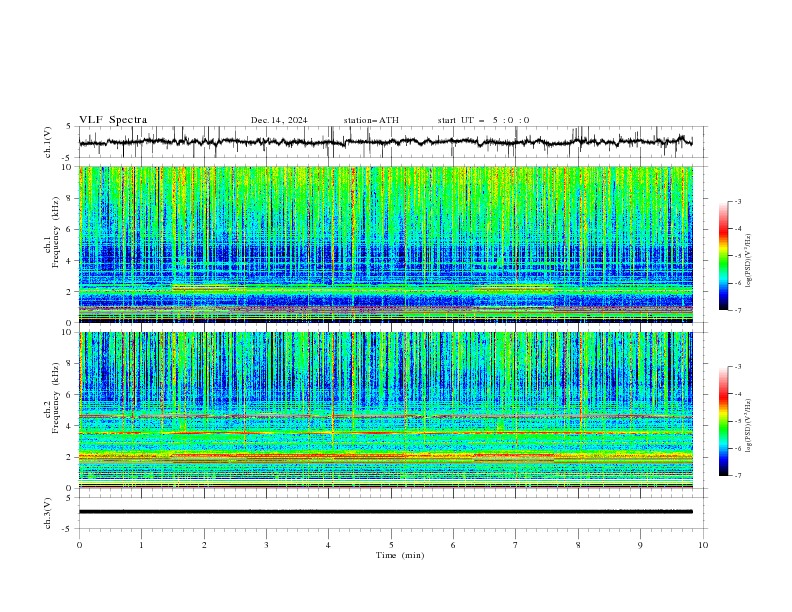
Task: Click the "station=ATH" label
Action: click(371, 120)
